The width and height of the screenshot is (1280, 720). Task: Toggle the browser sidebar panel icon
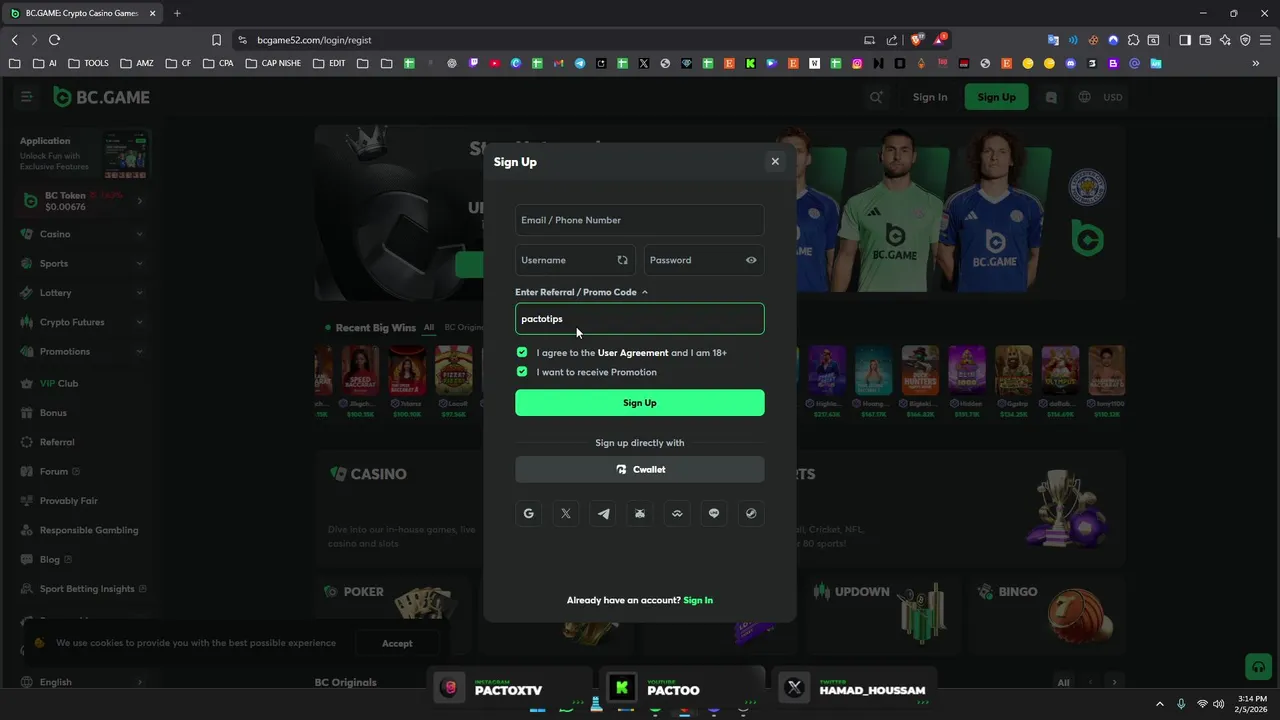tap(1185, 40)
